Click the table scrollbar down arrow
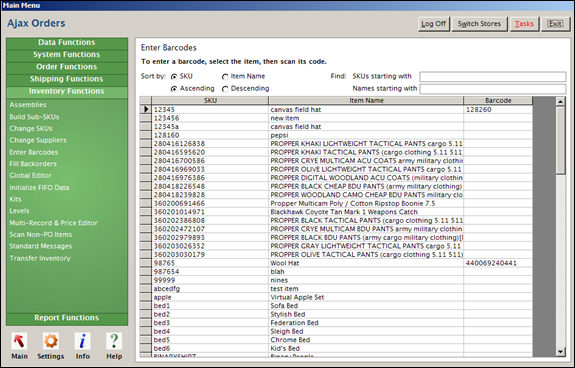The height and width of the screenshot is (368, 575). point(560,352)
